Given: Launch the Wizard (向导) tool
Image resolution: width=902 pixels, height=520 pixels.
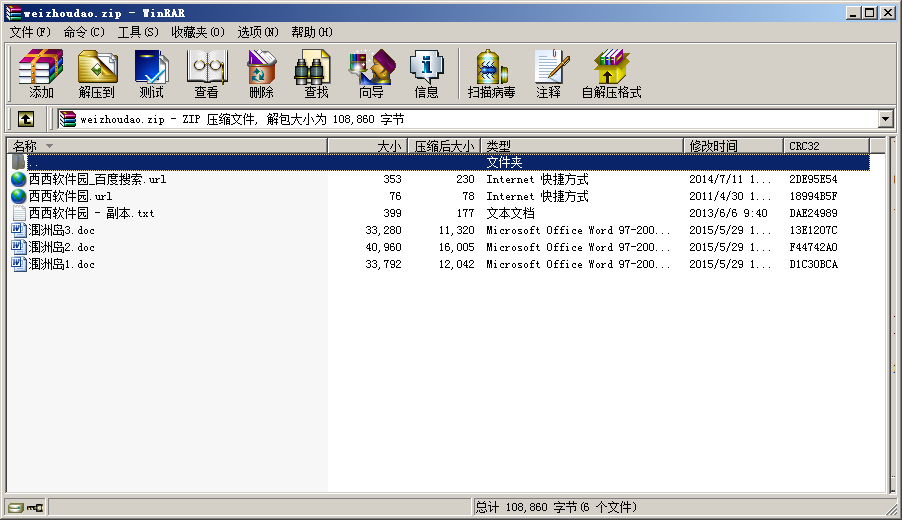Looking at the screenshot, I should (x=372, y=74).
